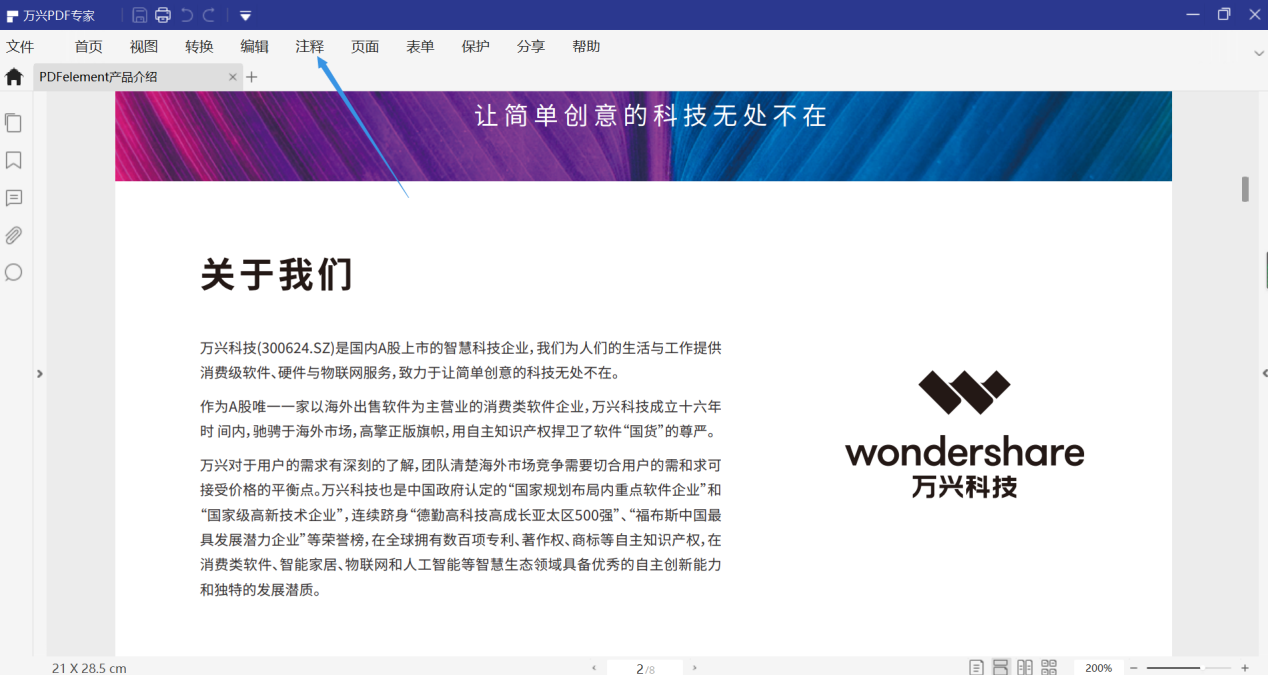Select two-page continuous view icon
Viewport: 1268px width, 675px height.
click(x=1049, y=667)
